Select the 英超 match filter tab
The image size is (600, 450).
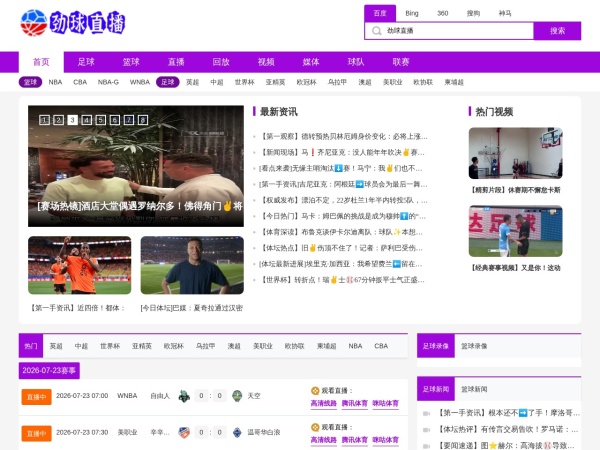(x=56, y=346)
